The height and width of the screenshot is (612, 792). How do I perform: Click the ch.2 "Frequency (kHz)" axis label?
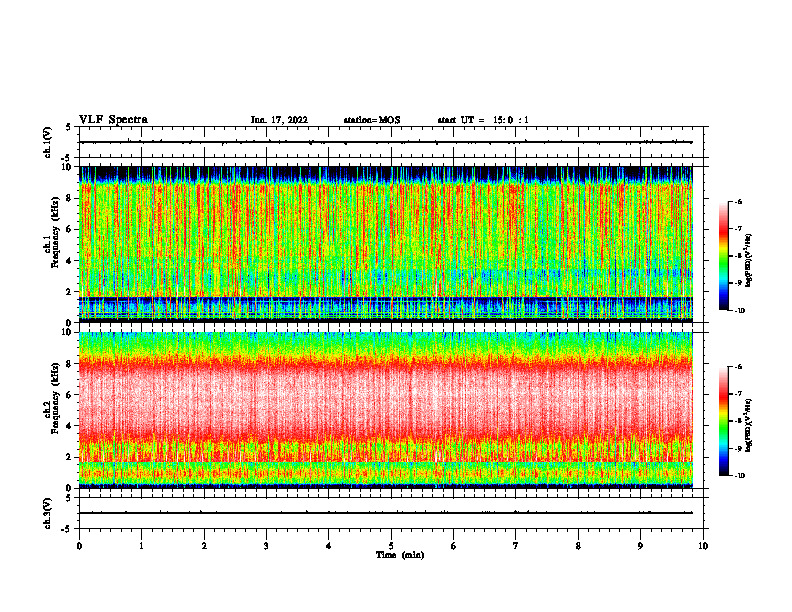[55, 398]
